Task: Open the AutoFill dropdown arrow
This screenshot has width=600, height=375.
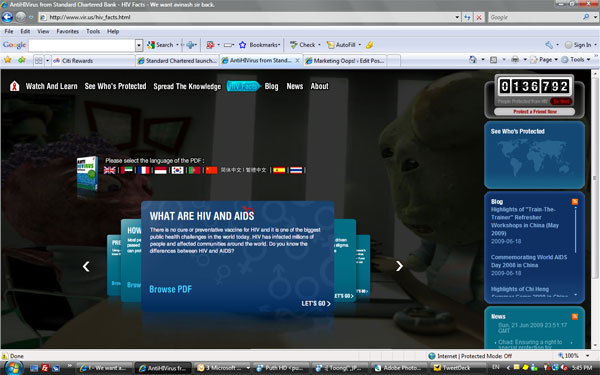Action: click(360, 45)
